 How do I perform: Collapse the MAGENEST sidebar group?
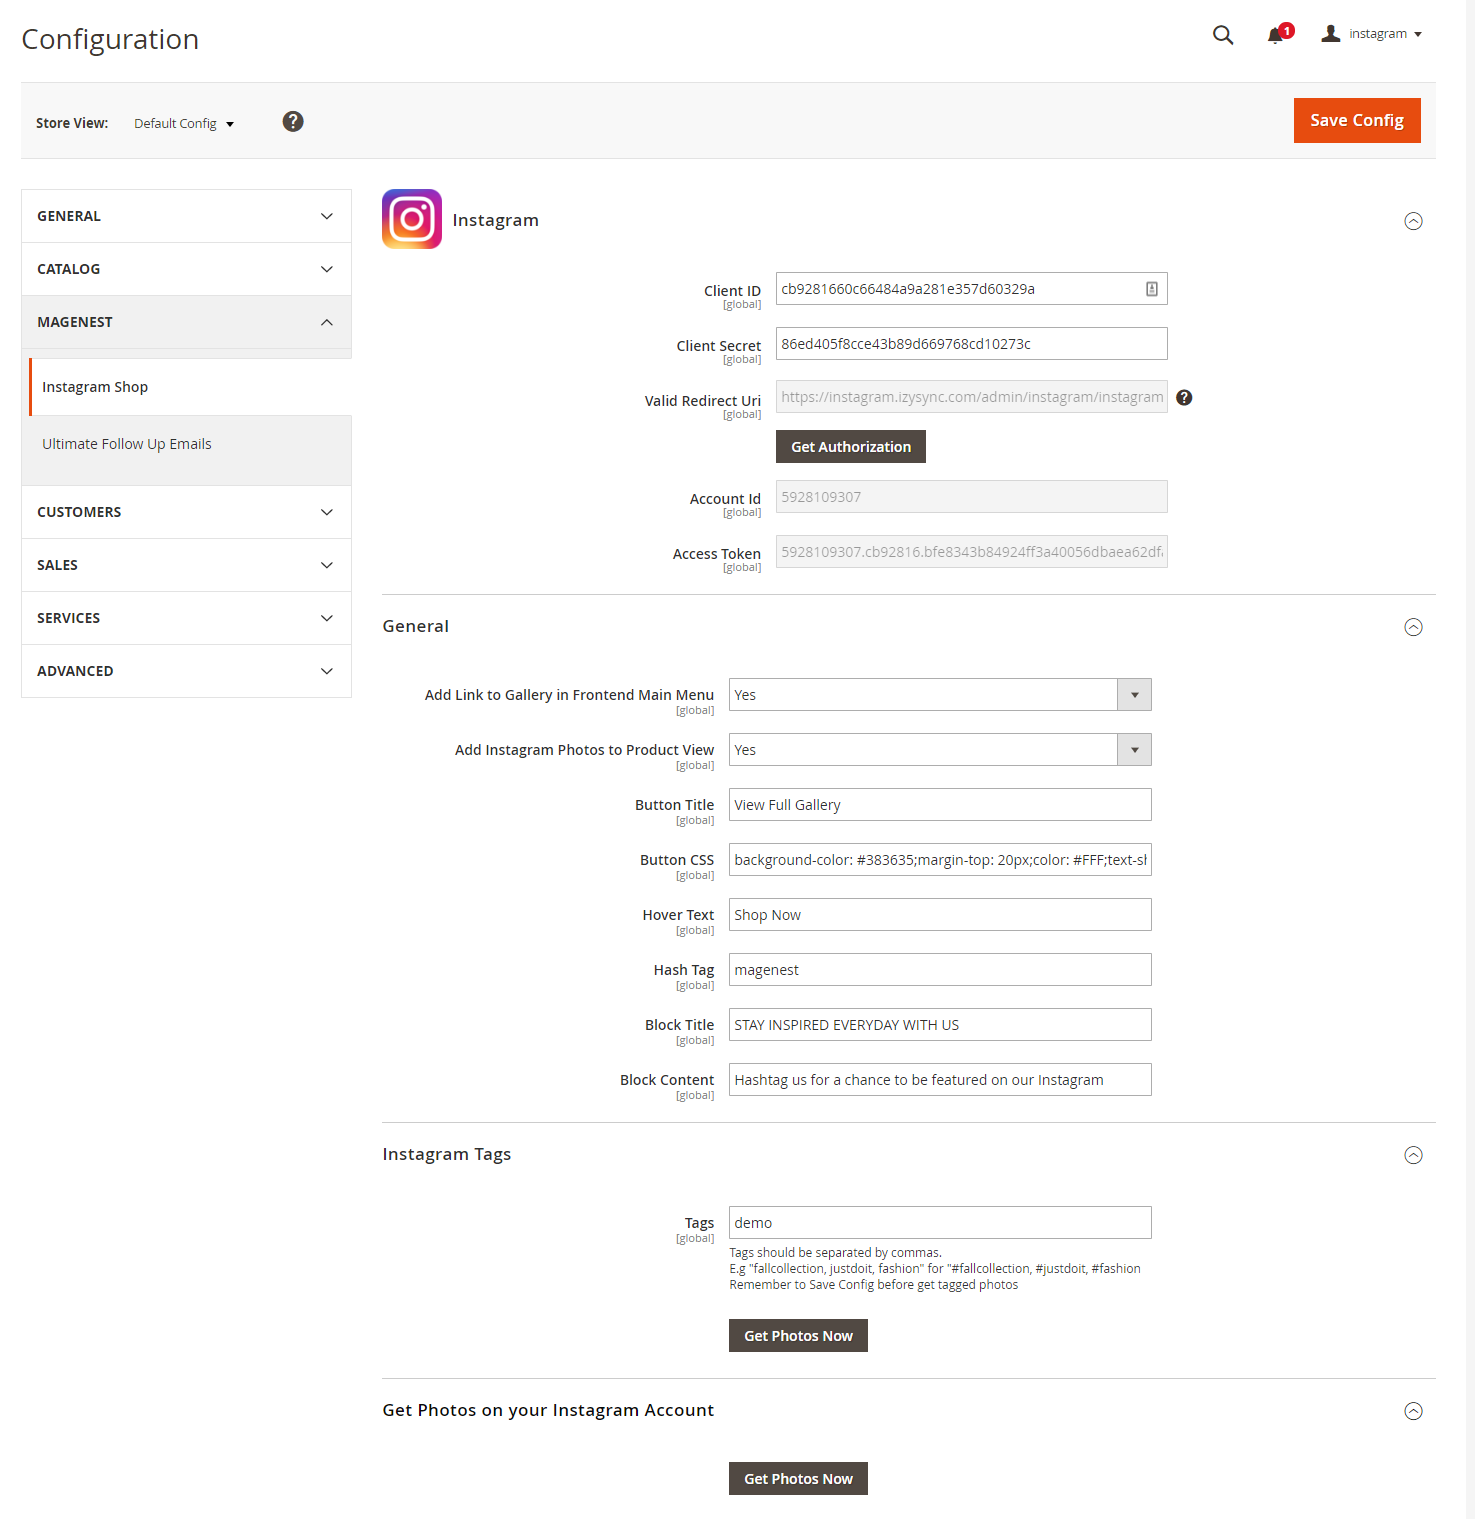click(186, 322)
